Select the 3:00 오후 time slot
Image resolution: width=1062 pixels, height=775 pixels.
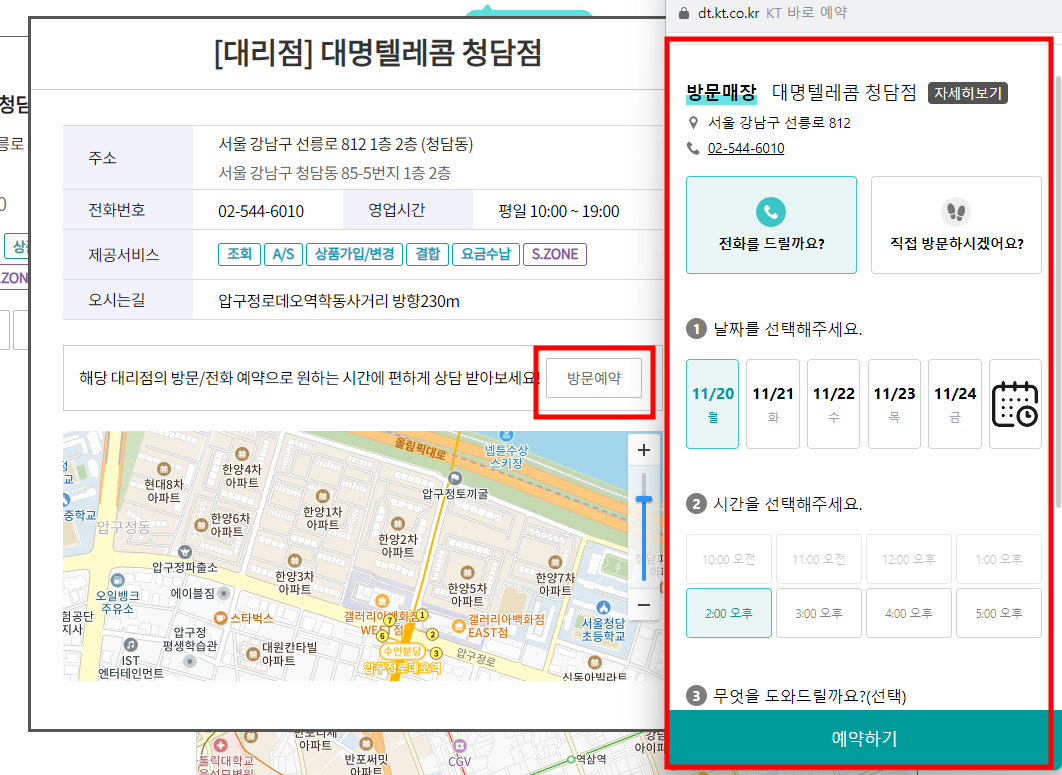pos(819,612)
